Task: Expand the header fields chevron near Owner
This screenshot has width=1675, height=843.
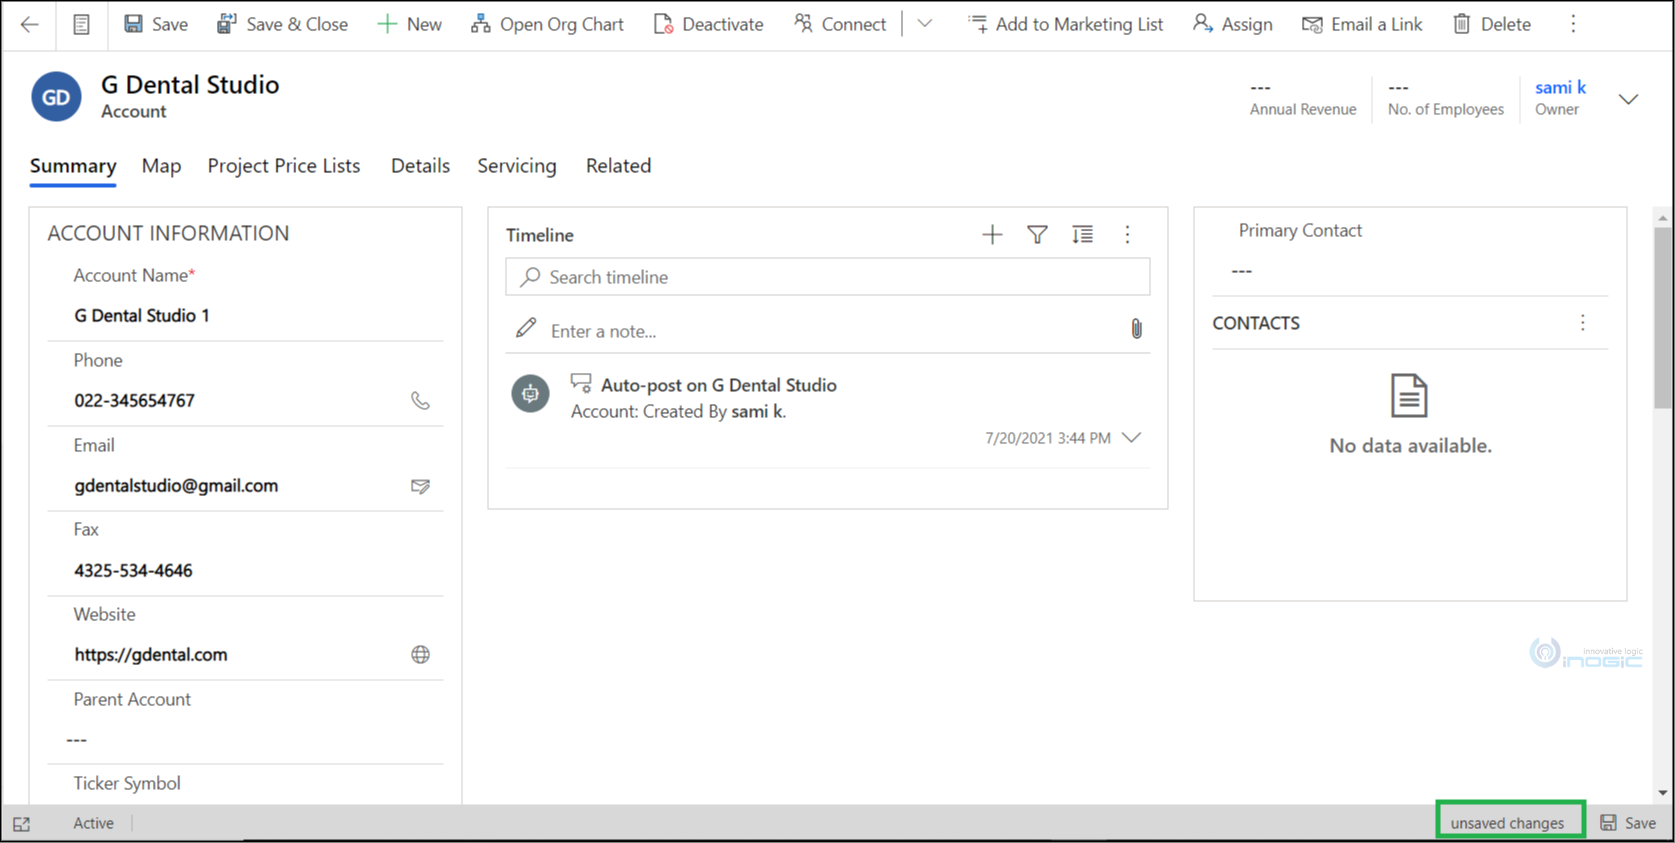Action: pos(1628,99)
